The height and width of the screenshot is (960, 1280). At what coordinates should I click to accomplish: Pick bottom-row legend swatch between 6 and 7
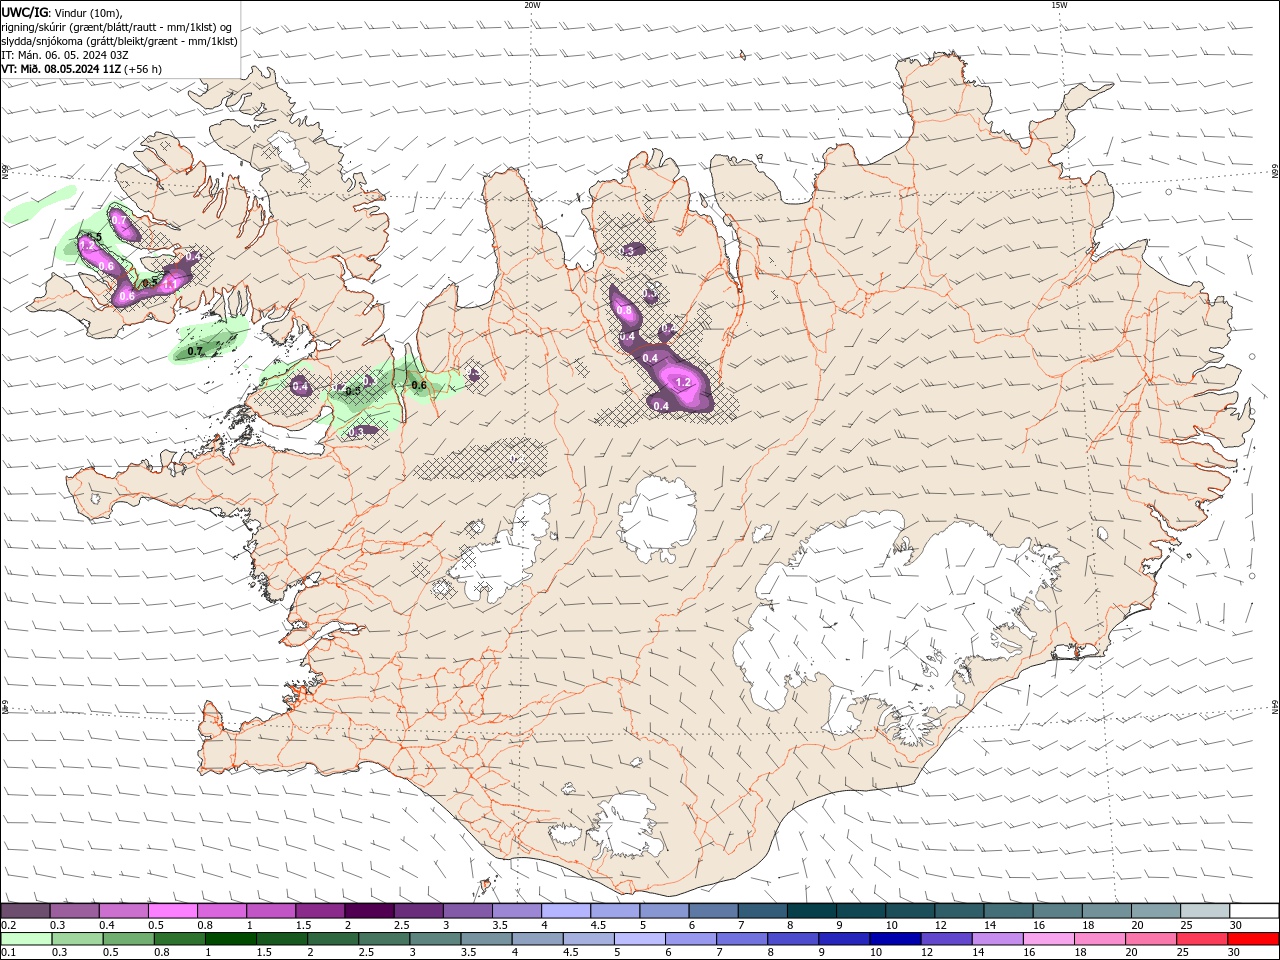pyautogui.click(x=691, y=939)
